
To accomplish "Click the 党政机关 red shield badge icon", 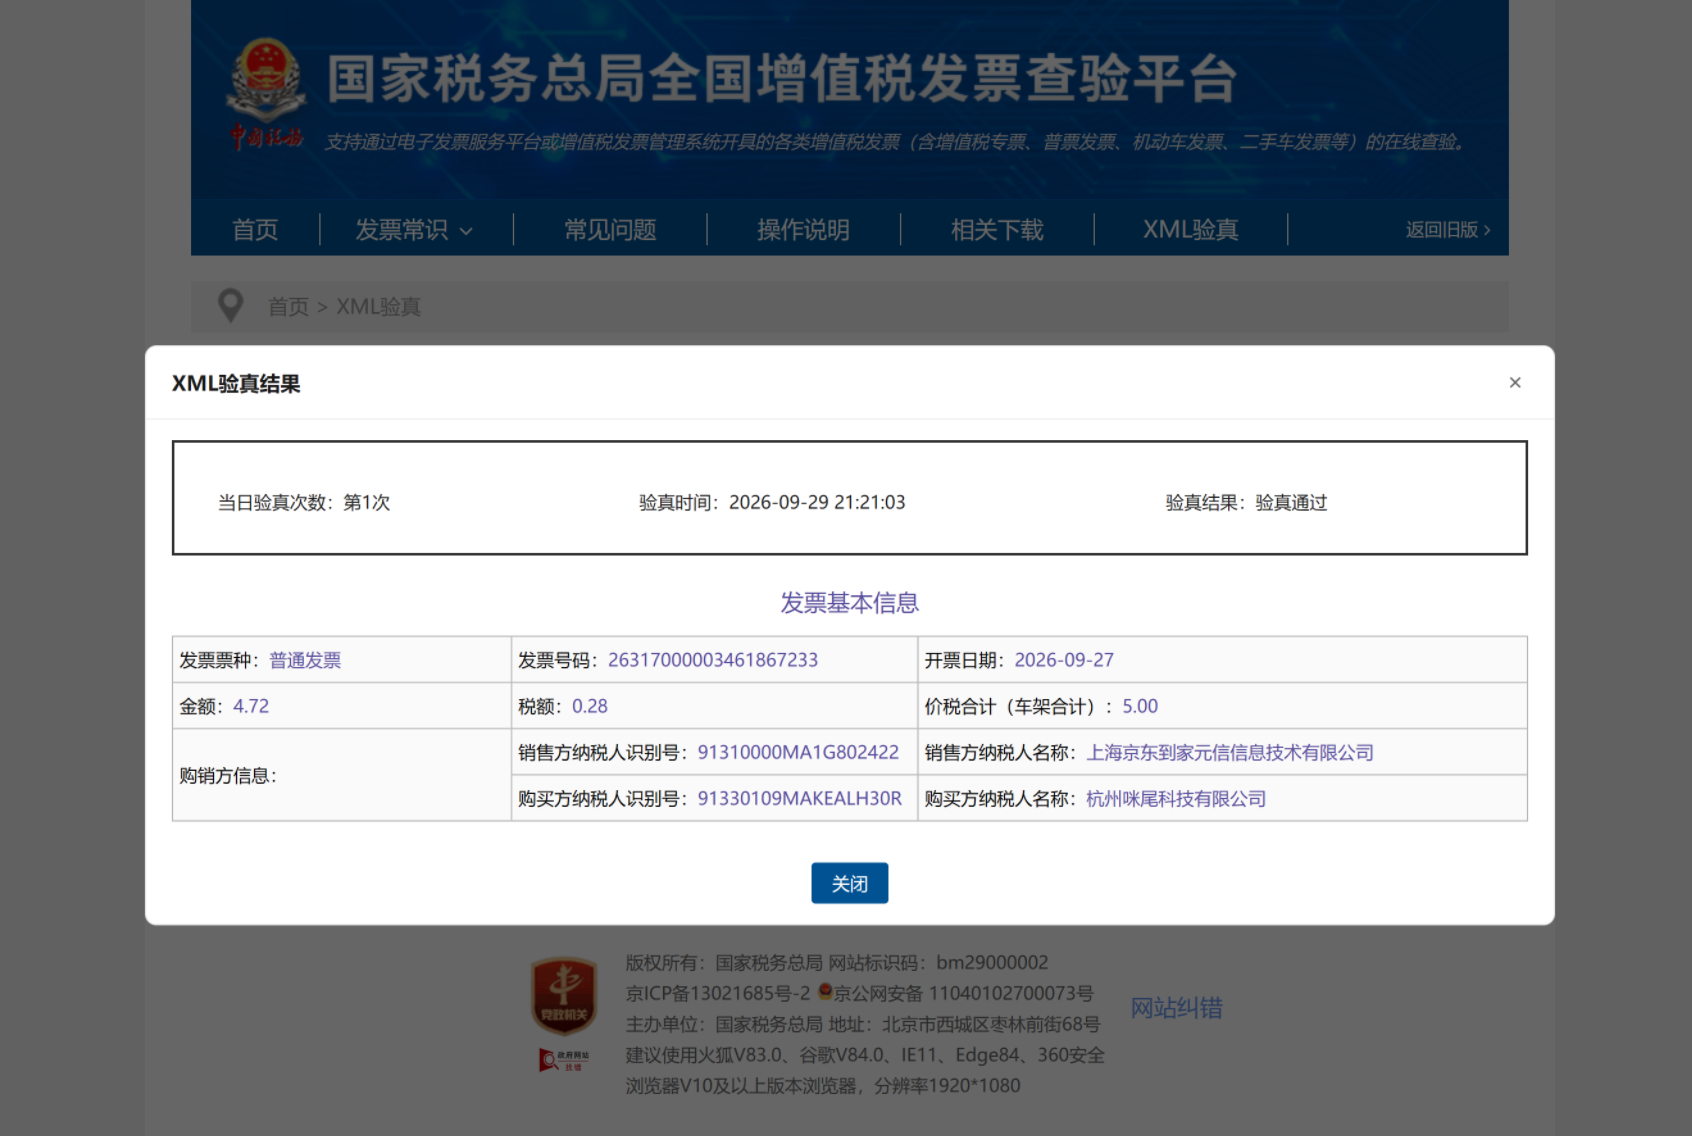I will (x=564, y=996).
